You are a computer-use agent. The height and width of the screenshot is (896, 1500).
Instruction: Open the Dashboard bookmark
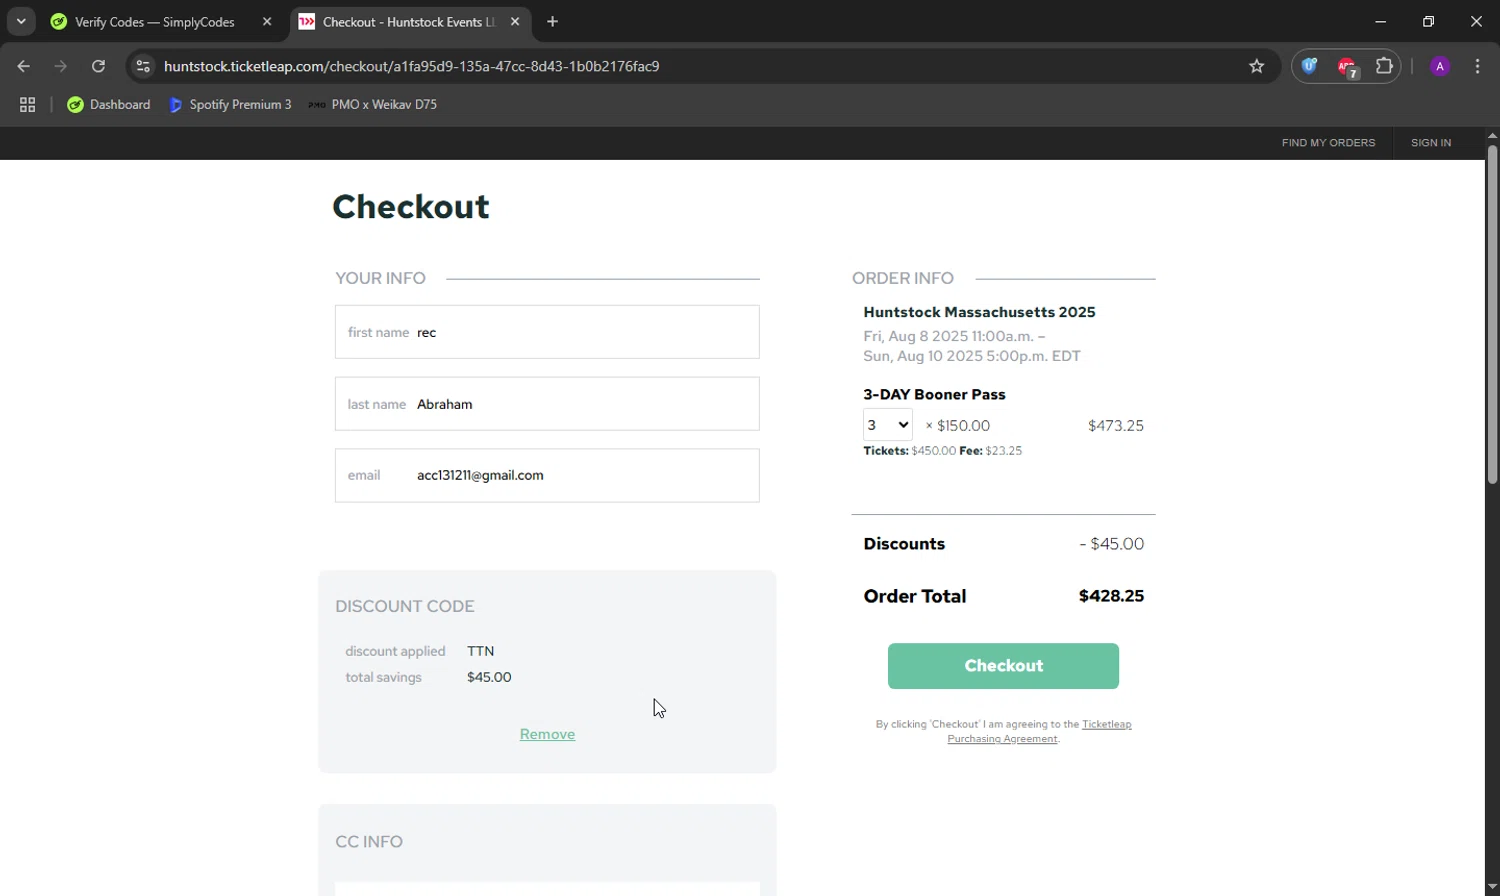(108, 104)
